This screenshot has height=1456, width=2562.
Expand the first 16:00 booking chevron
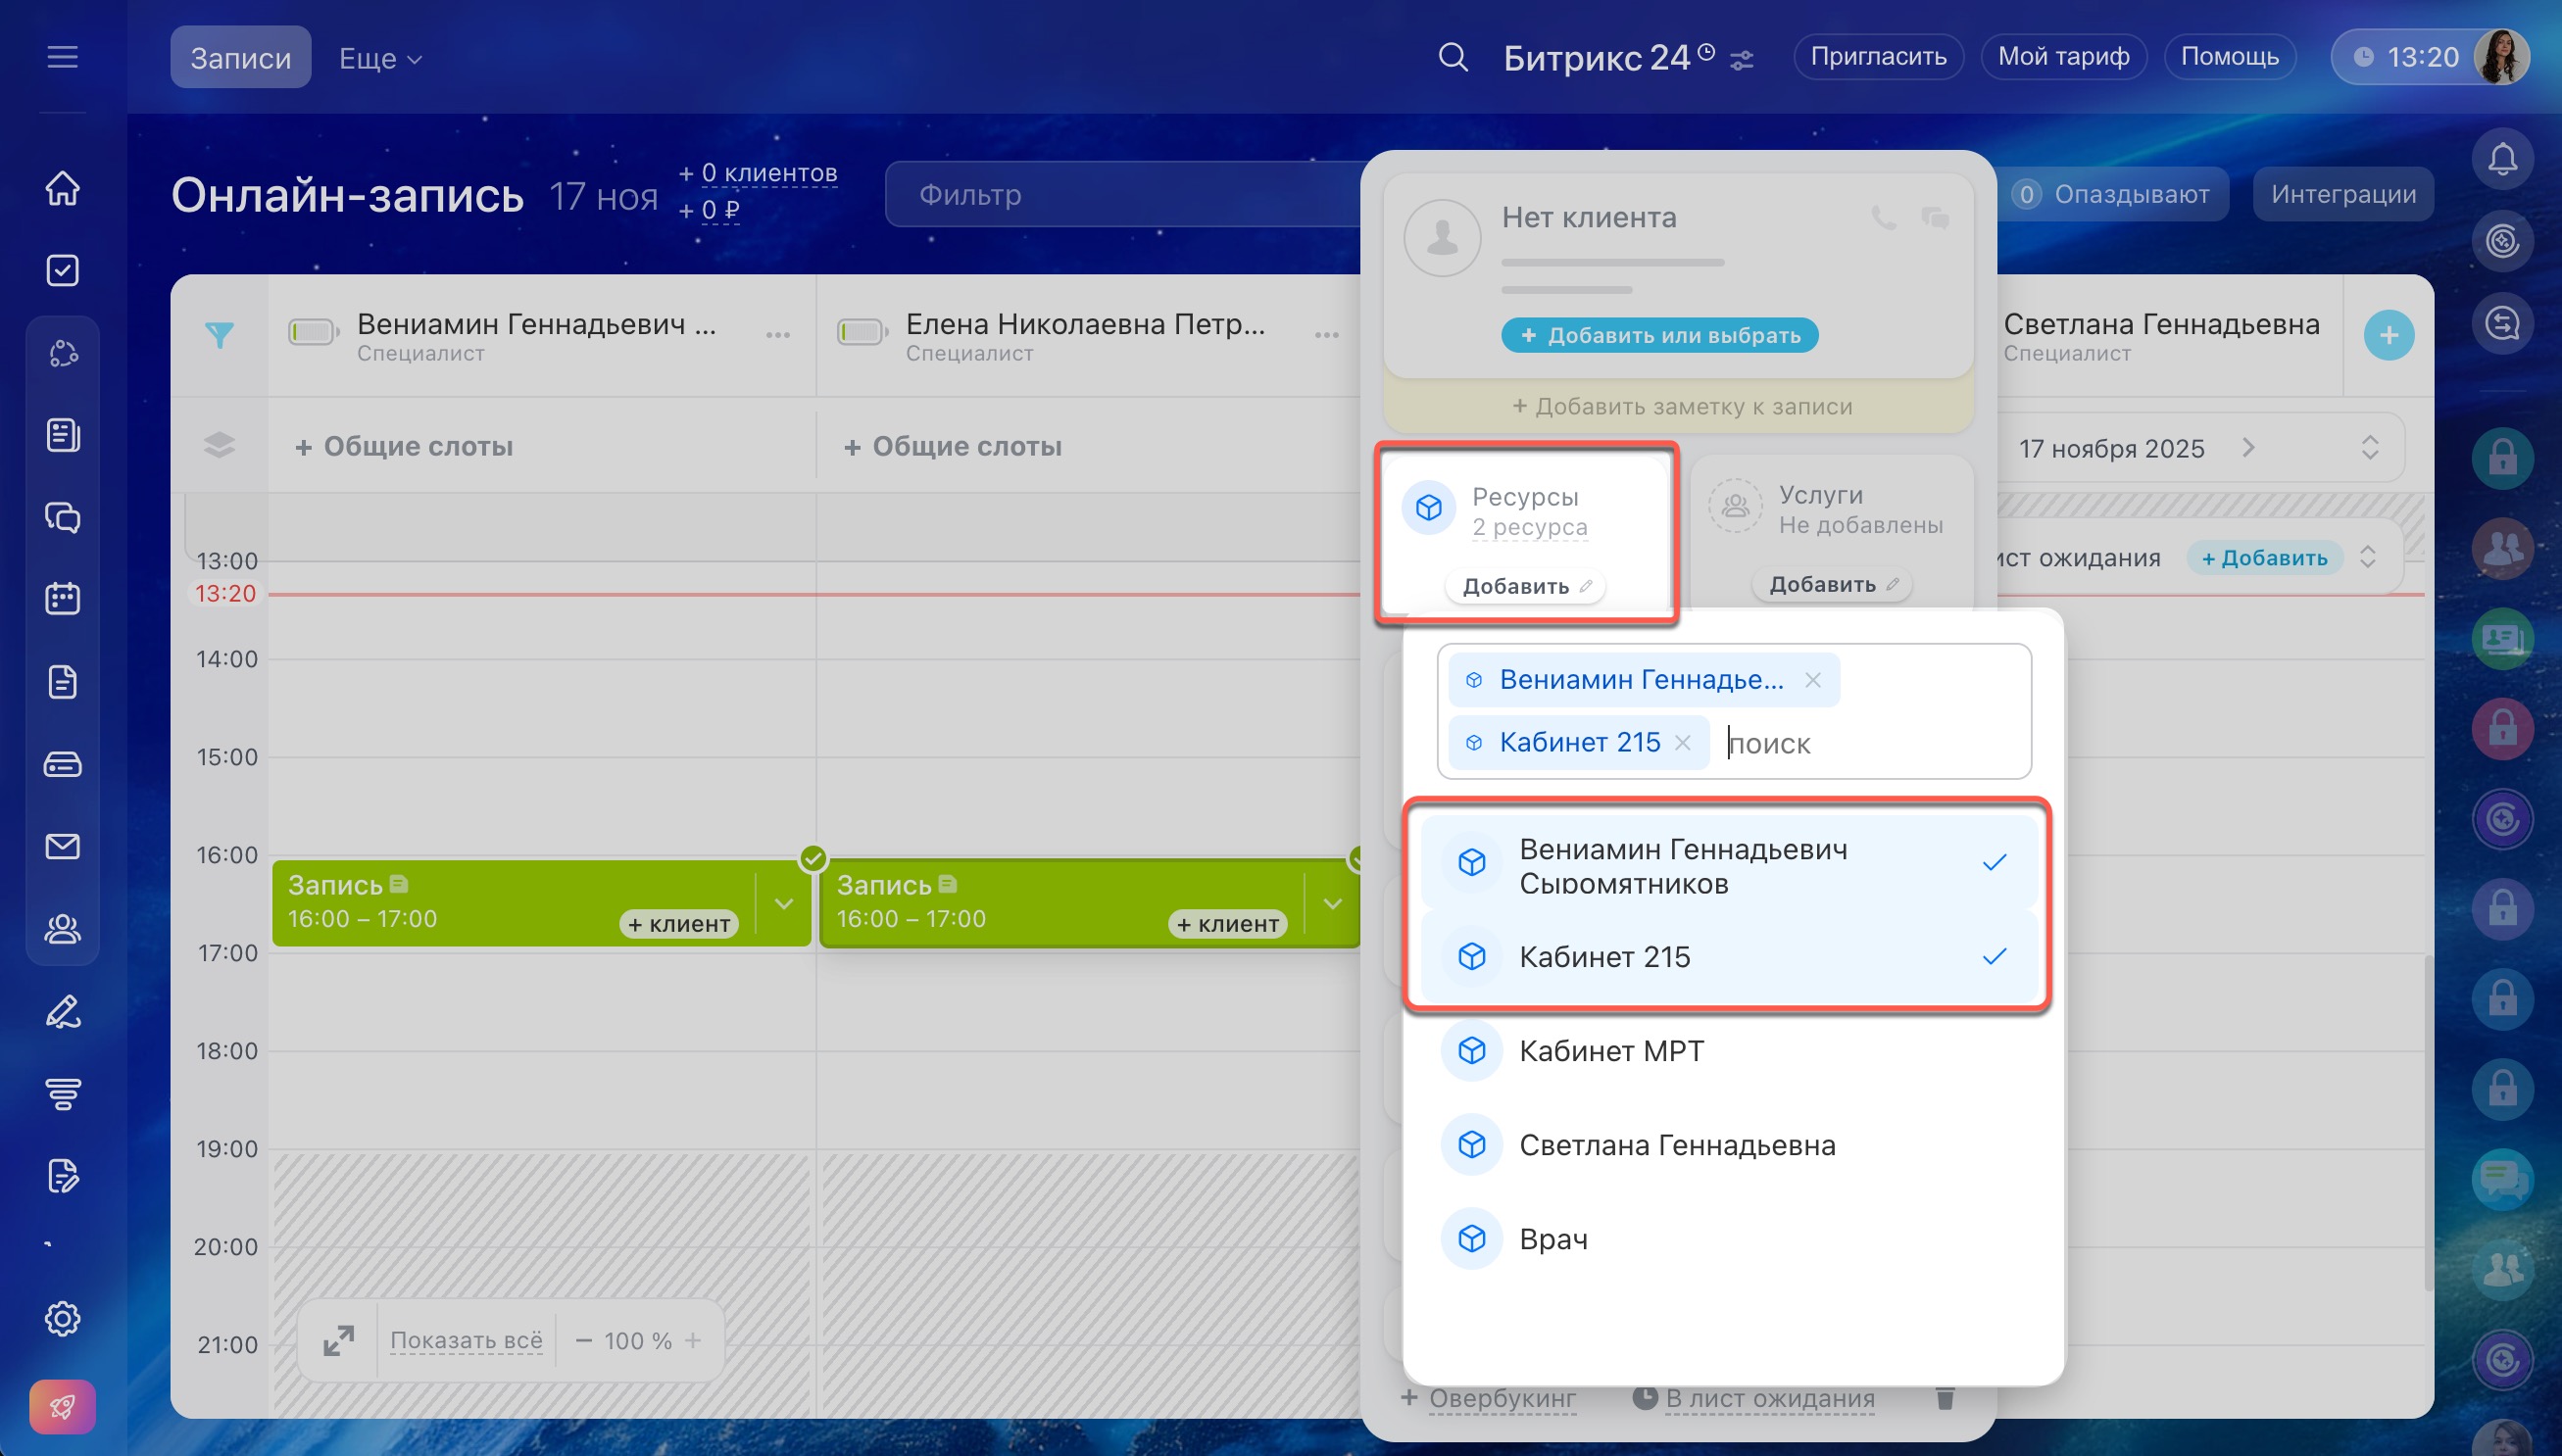pyautogui.click(x=784, y=904)
